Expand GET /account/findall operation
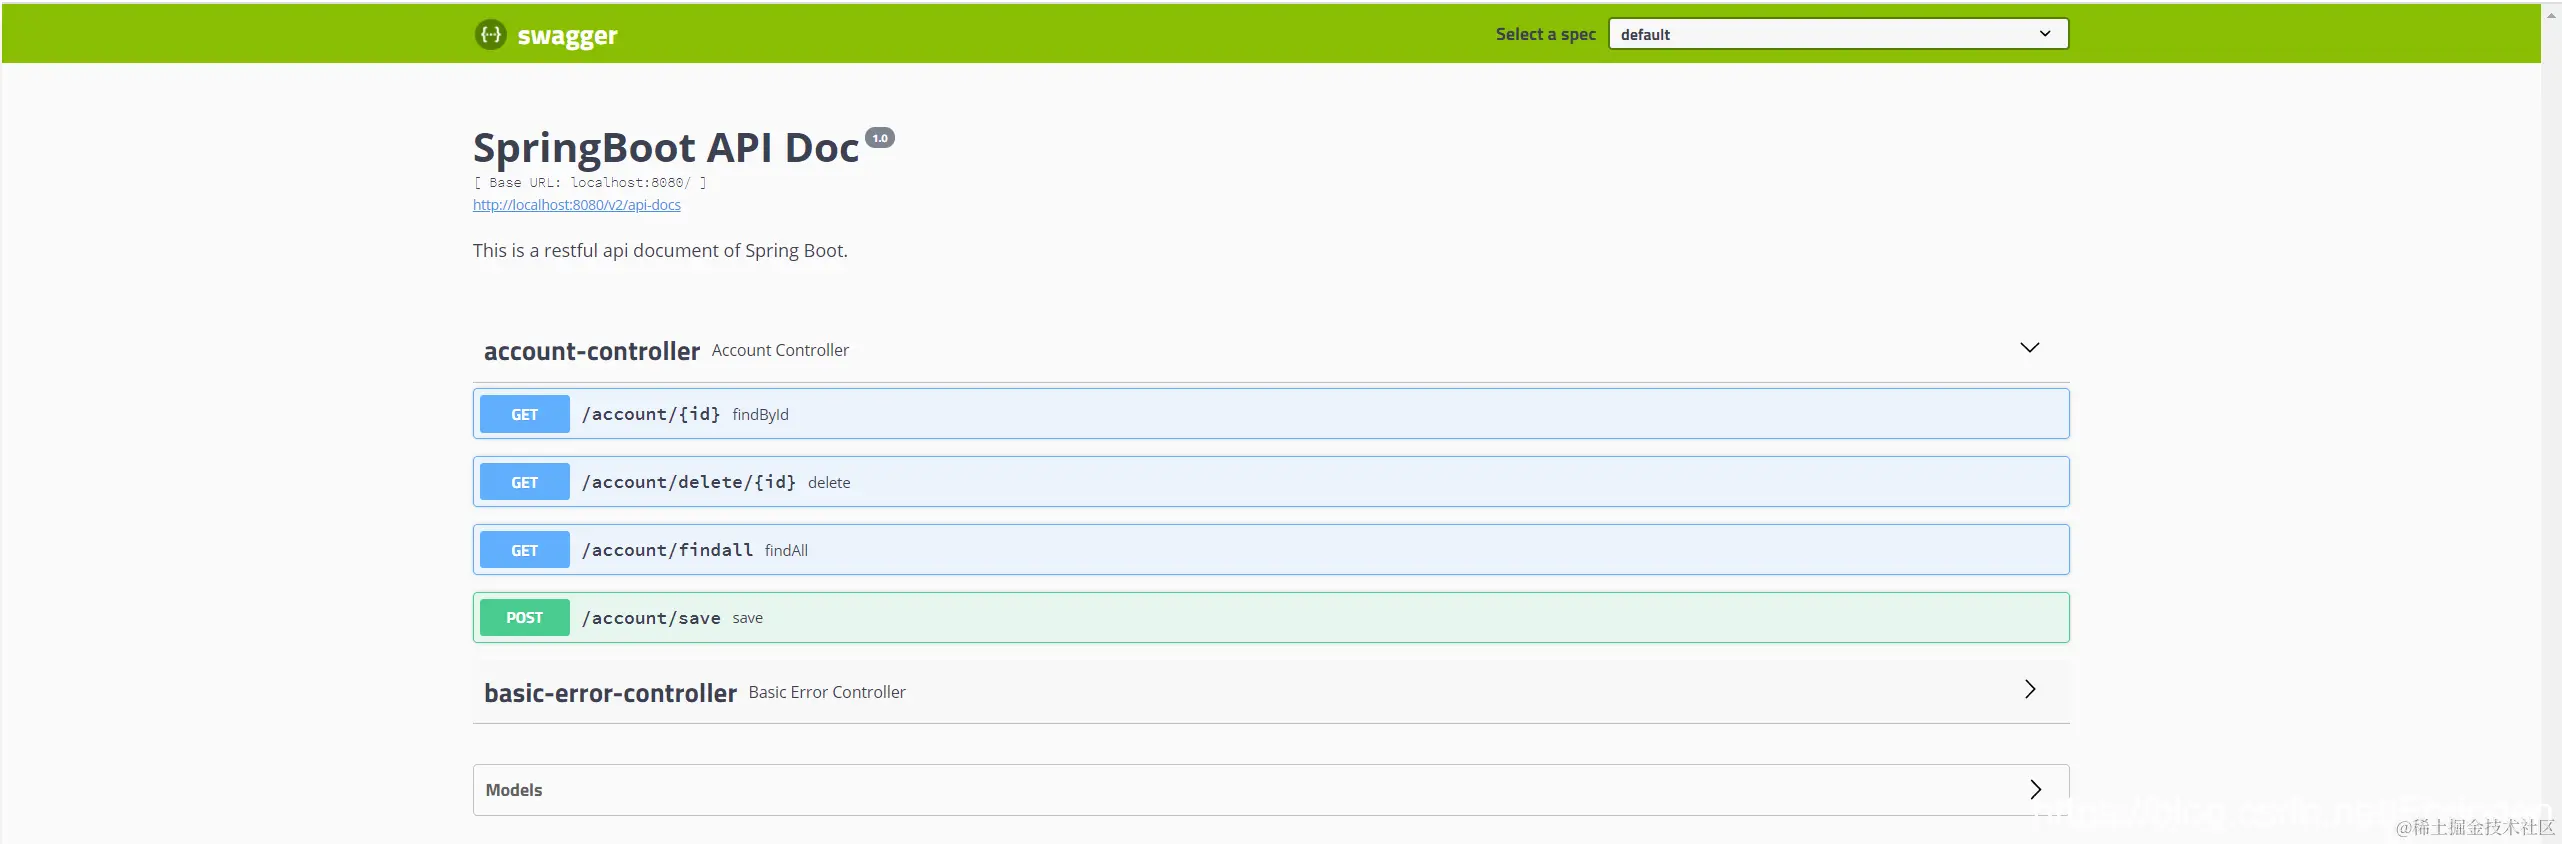 [x=1271, y=550]
